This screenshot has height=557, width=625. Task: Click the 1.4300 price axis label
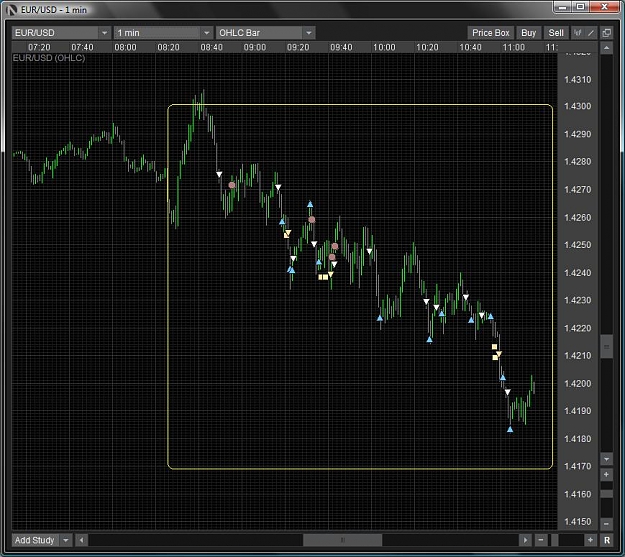pos(578,106)
